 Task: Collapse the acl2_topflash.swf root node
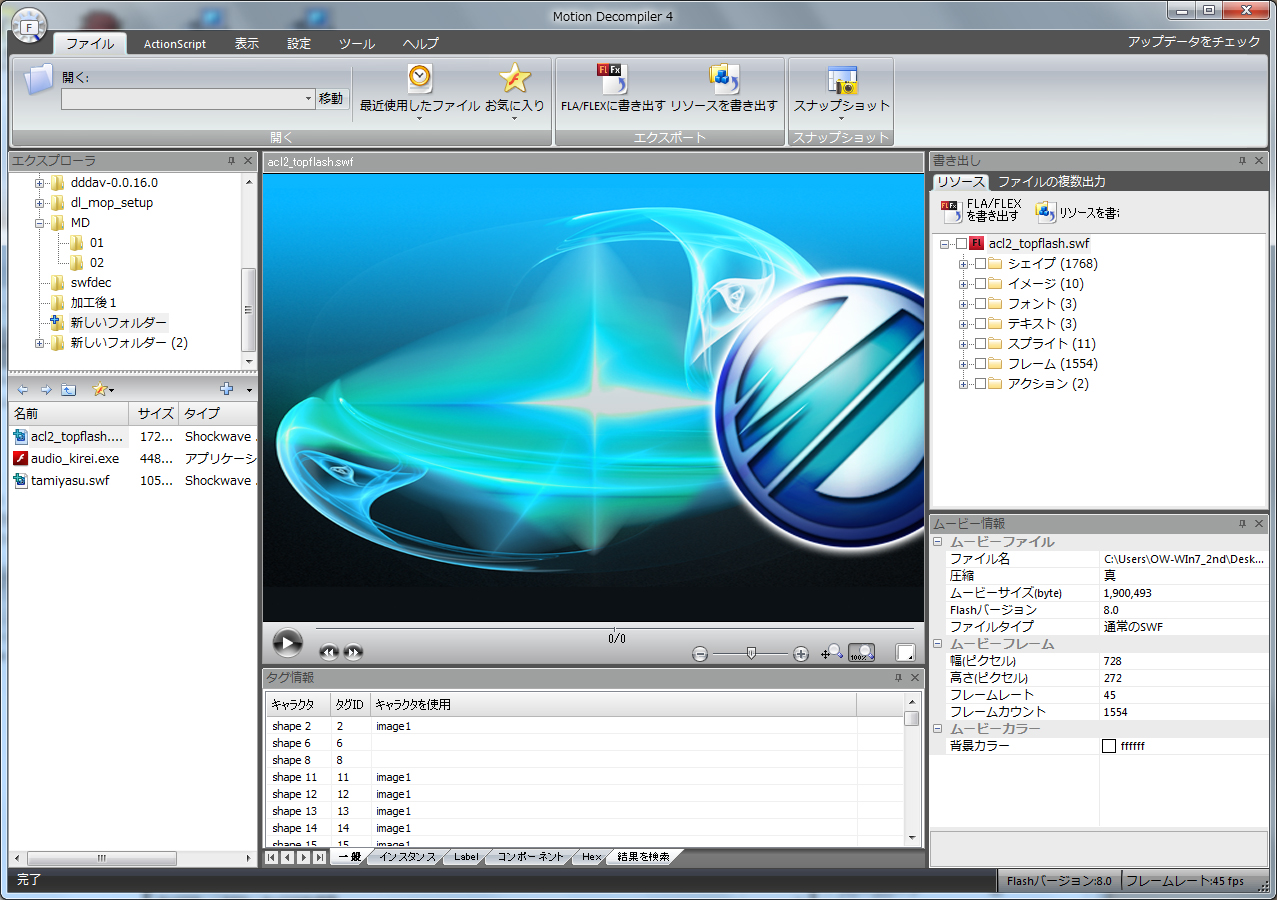[945, 244]
